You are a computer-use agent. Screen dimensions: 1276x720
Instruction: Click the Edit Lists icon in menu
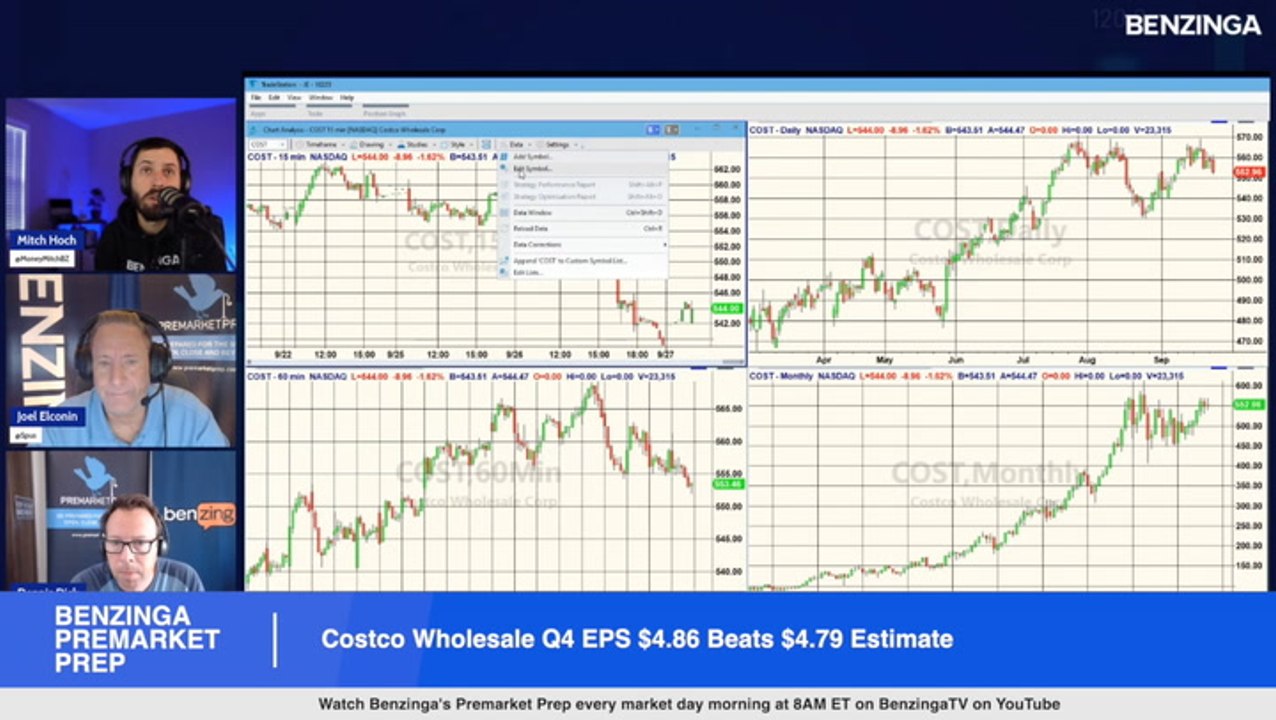504,272
